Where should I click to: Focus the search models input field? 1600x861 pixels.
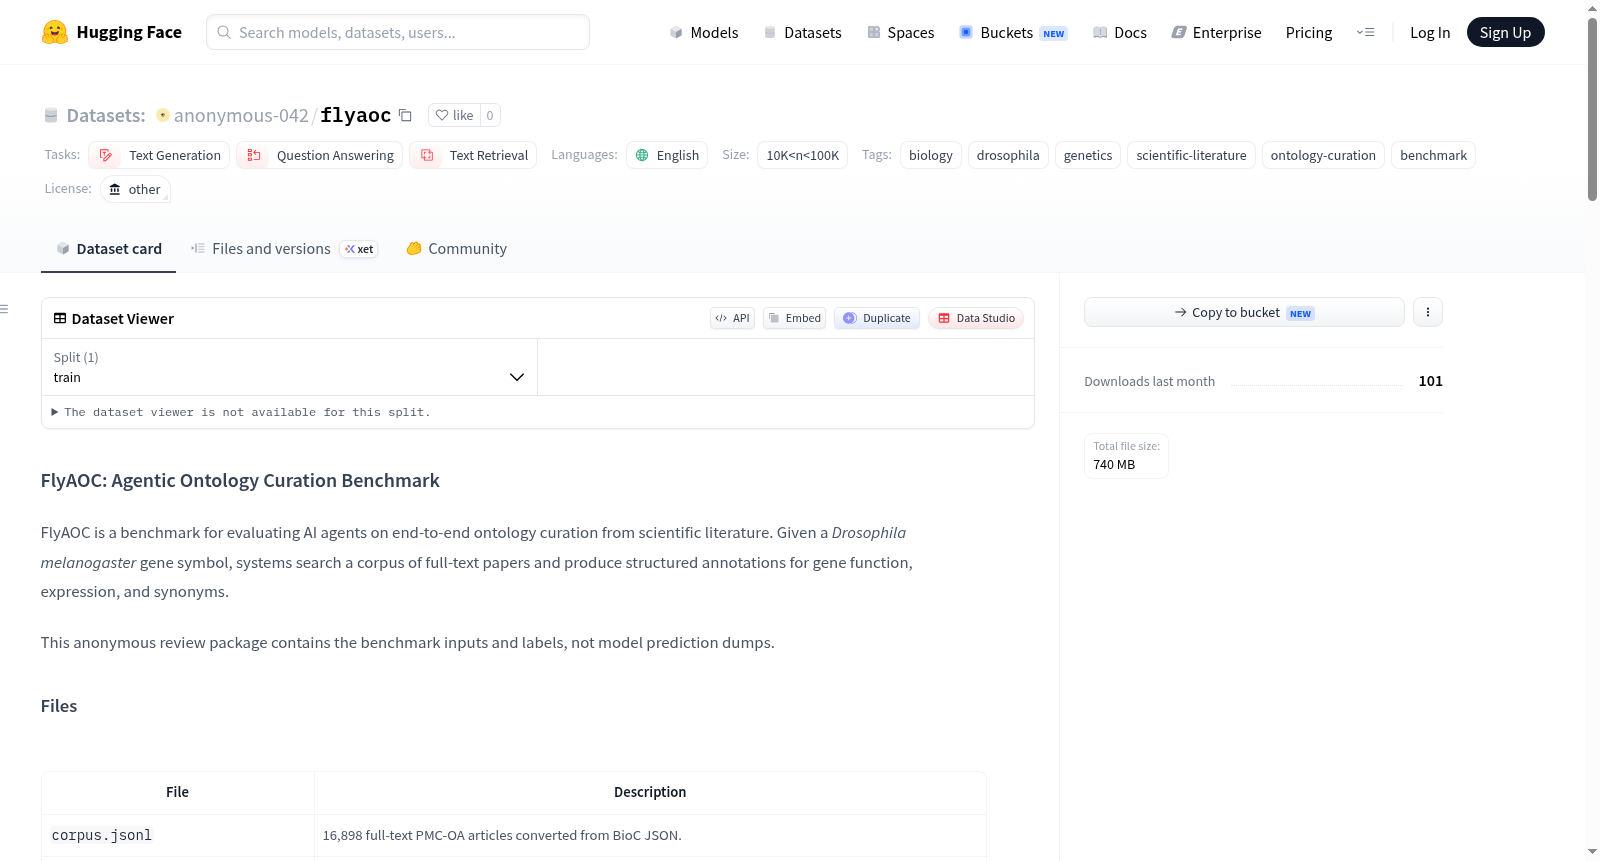point(398,32)
